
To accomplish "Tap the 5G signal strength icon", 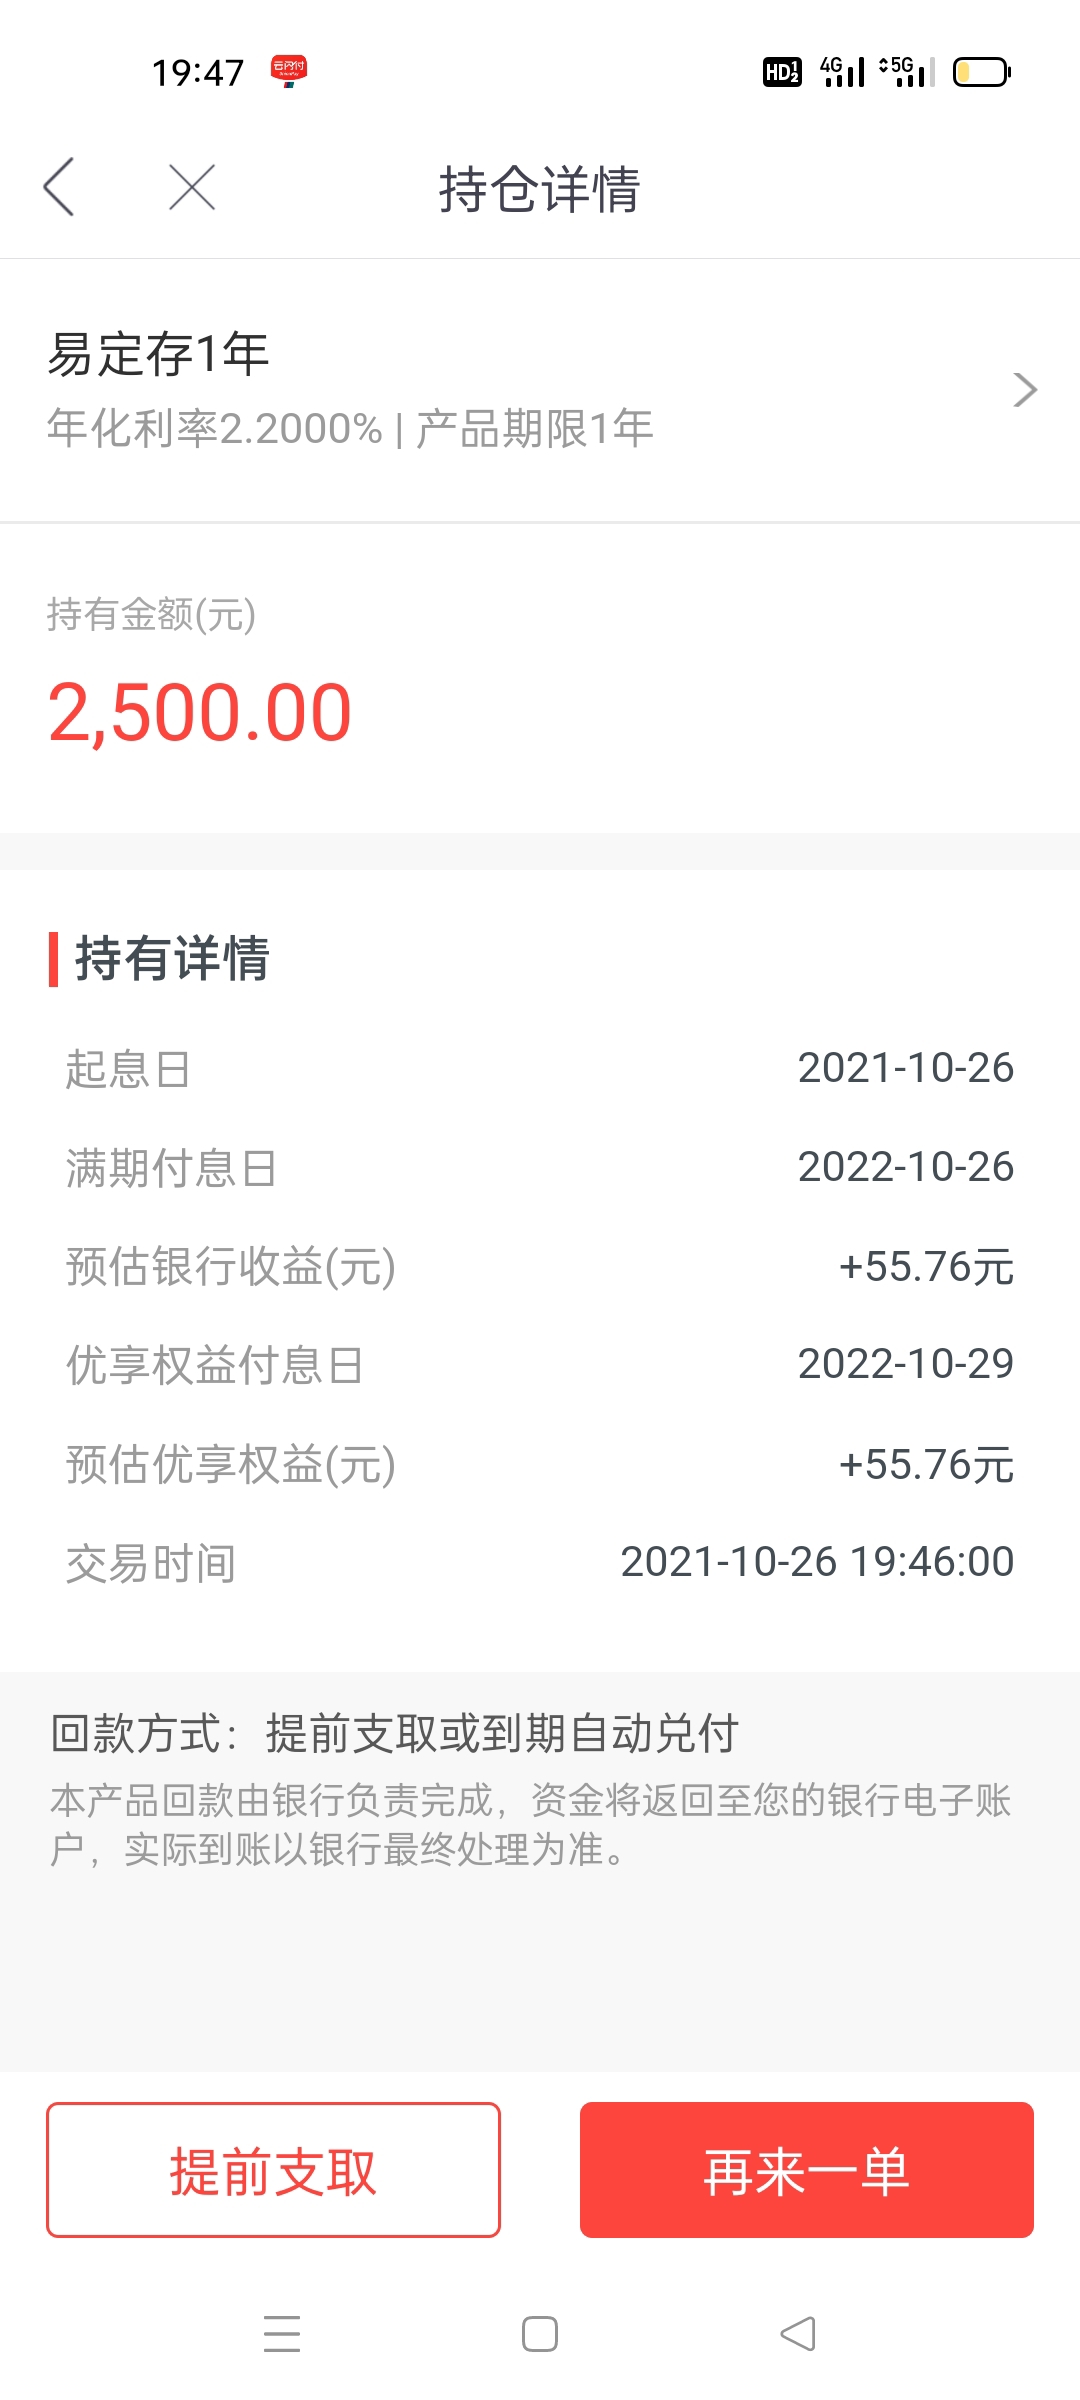I will (x=907, y=71).
